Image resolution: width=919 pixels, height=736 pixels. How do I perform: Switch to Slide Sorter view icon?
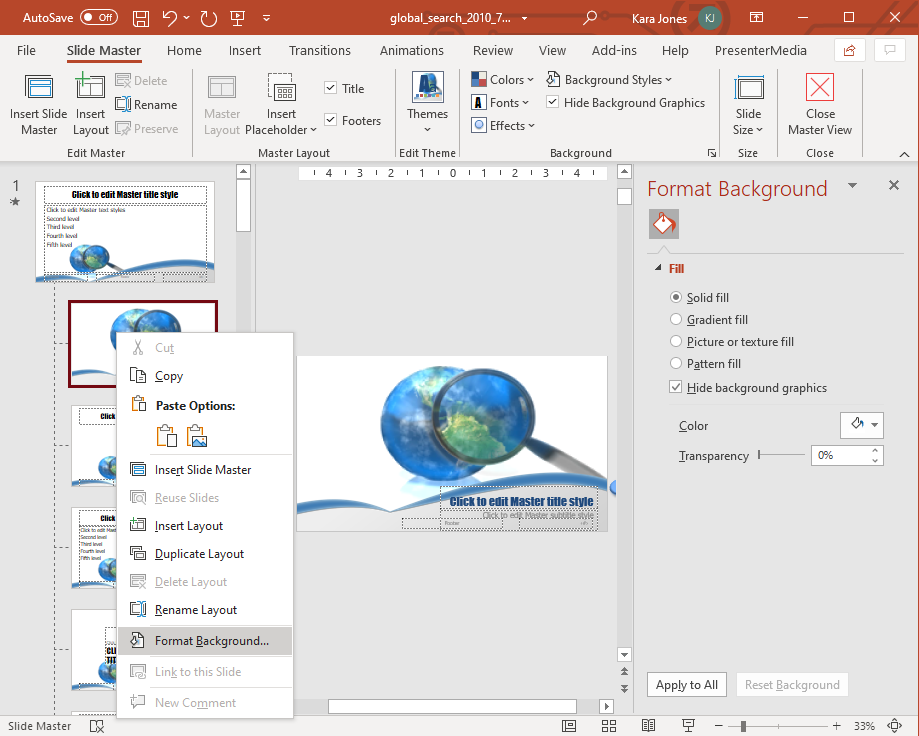pyautogui.click(x=609, y=726)
